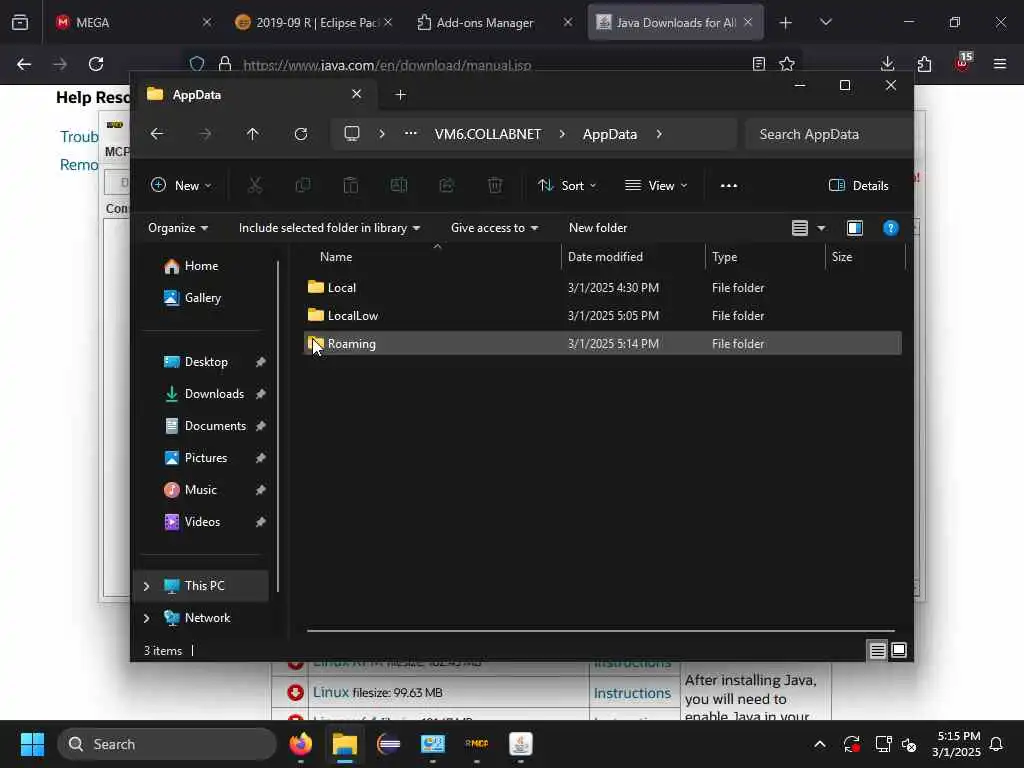Toggle the preview pane icon

point(855,228)
